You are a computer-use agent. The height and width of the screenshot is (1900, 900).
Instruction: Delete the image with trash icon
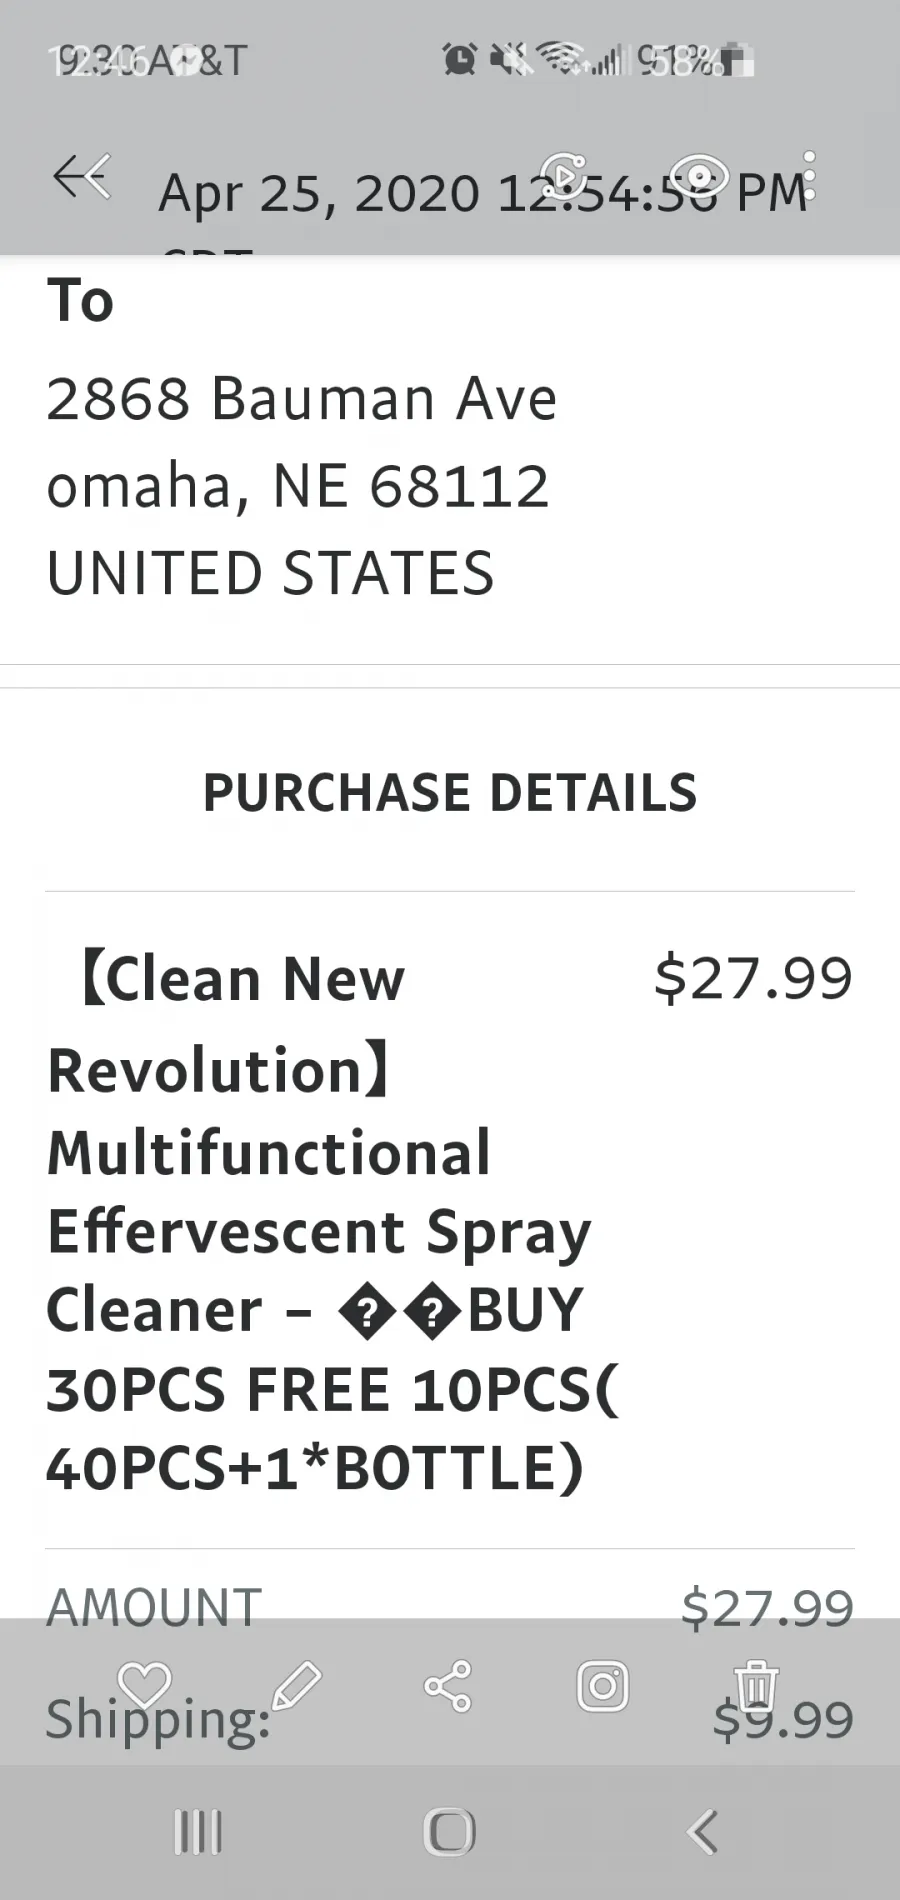[x=756, y=1686]
